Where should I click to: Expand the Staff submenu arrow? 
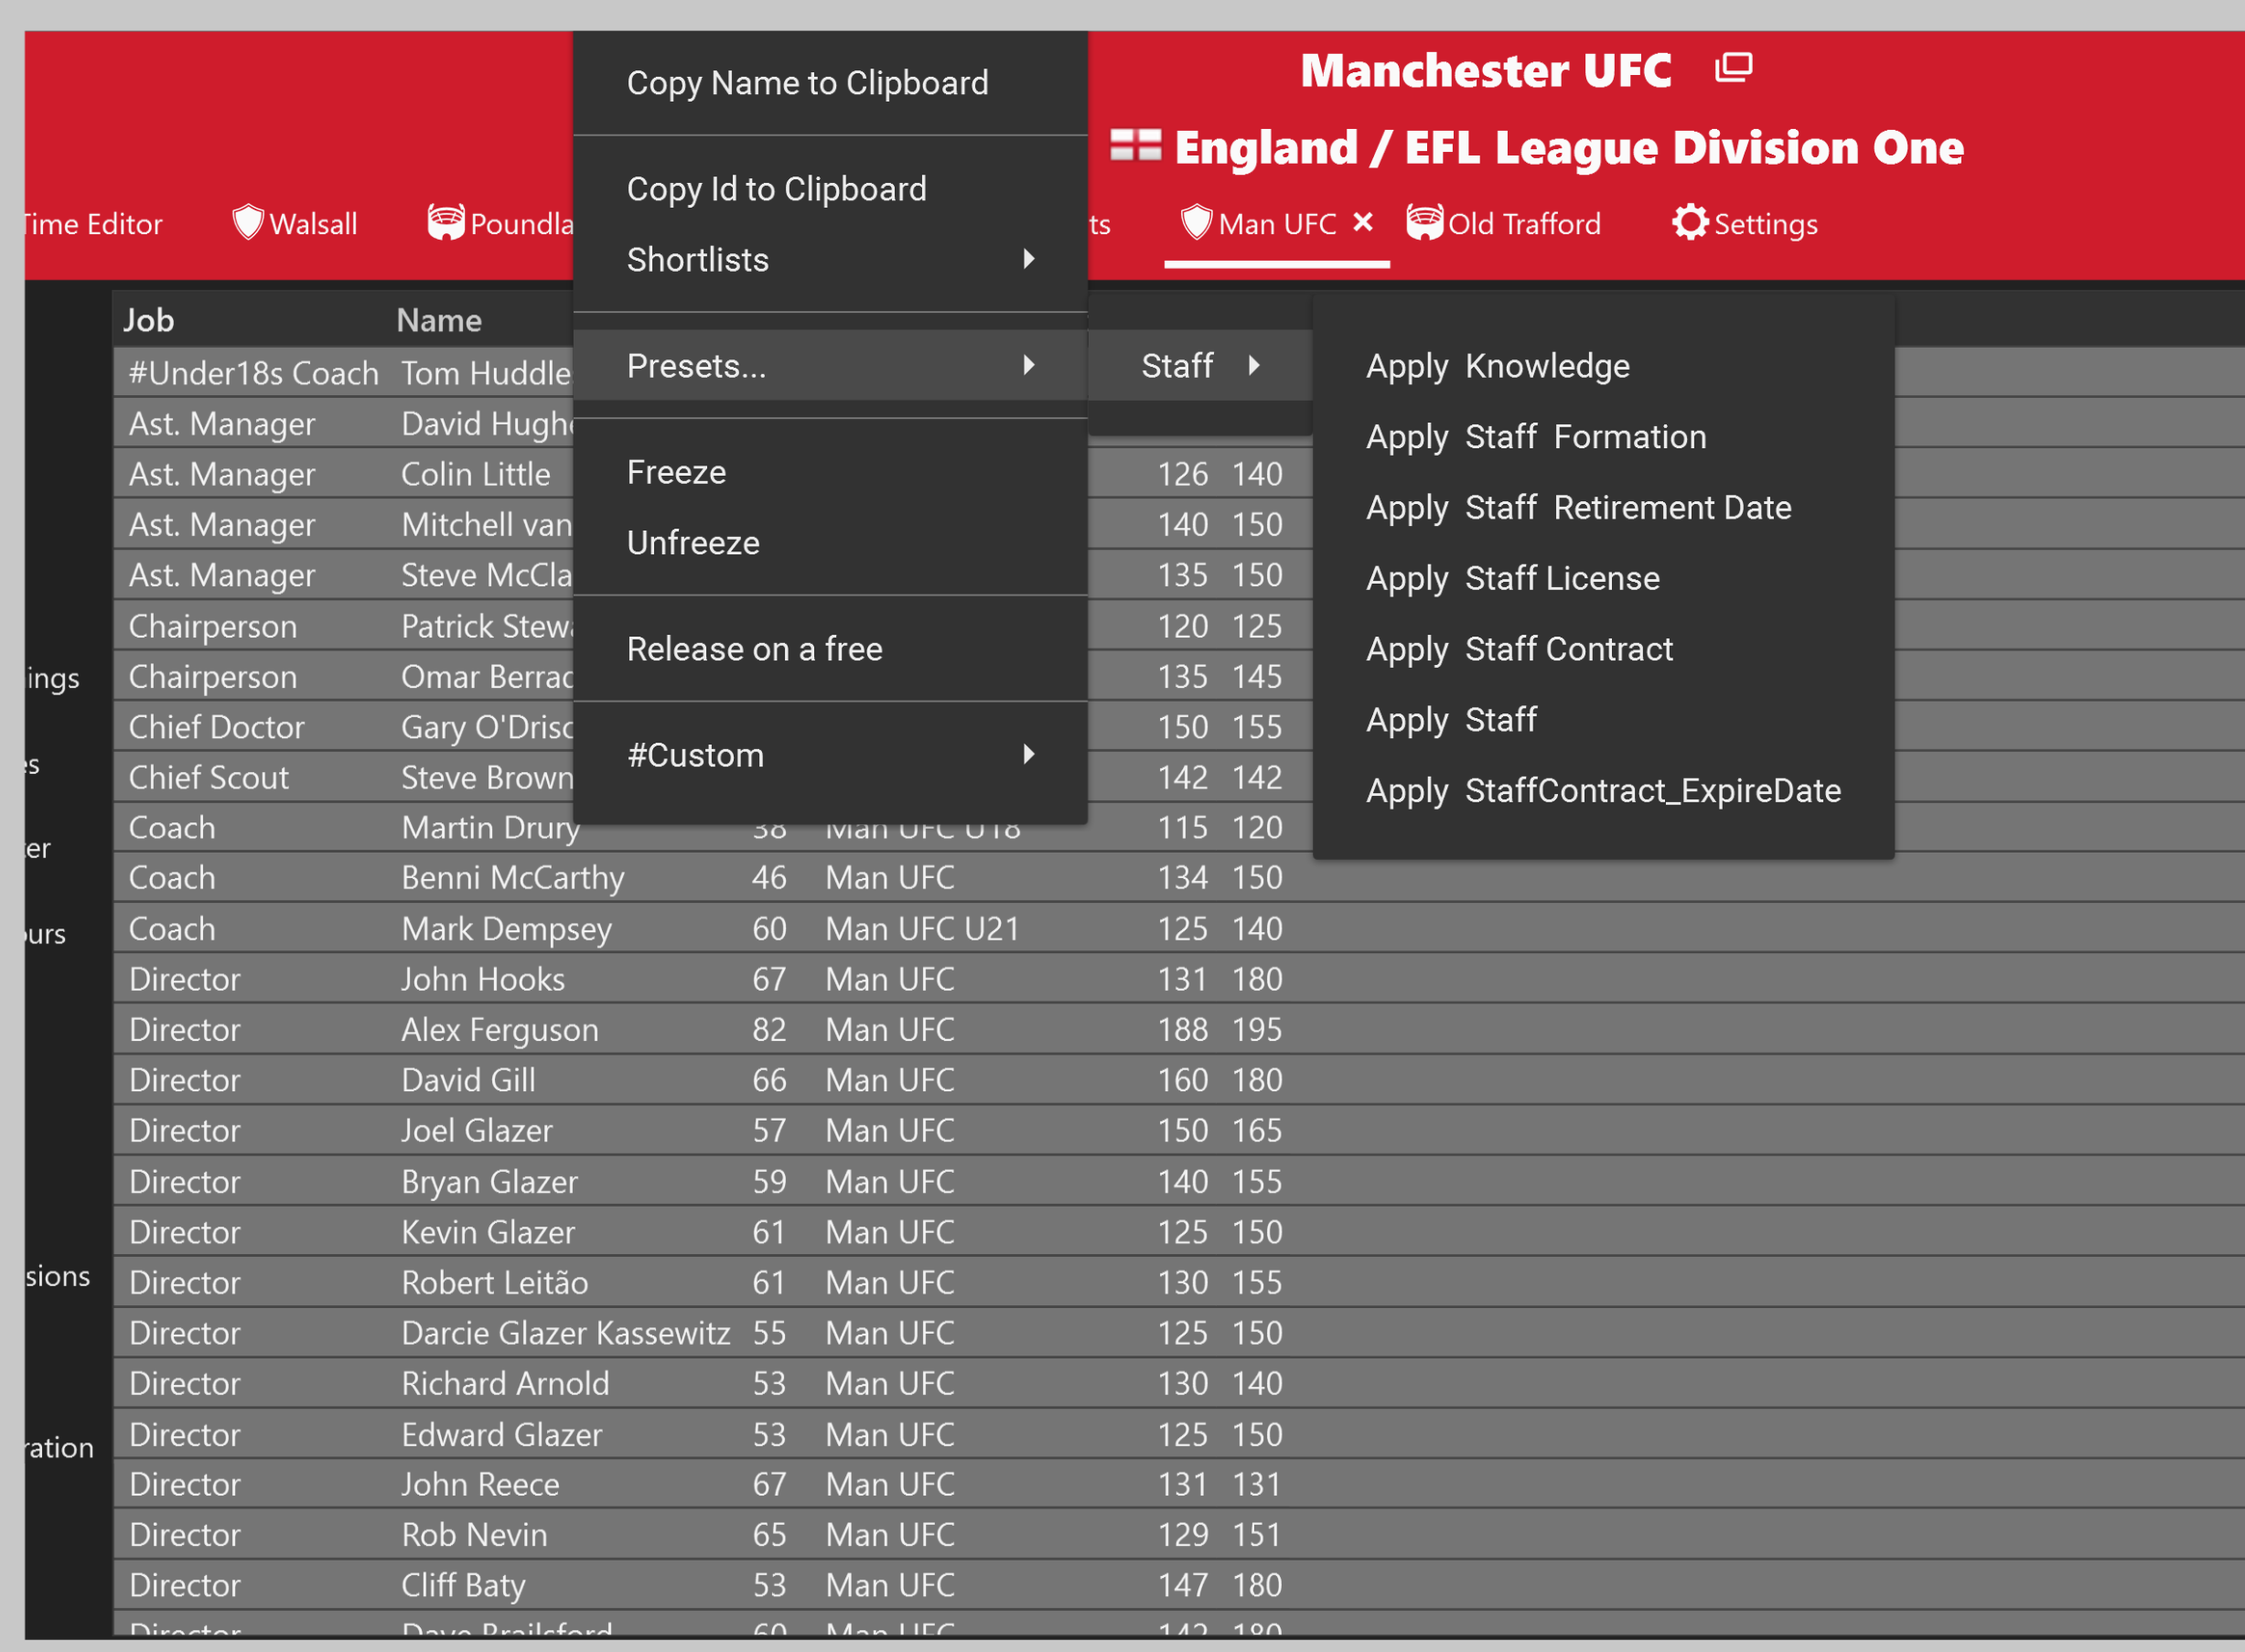click(1253, 366)
